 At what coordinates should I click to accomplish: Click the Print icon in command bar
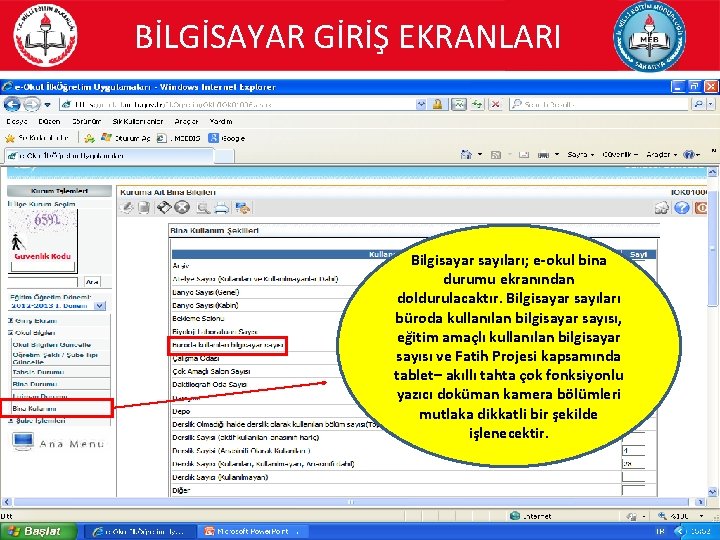pos(543,155)
